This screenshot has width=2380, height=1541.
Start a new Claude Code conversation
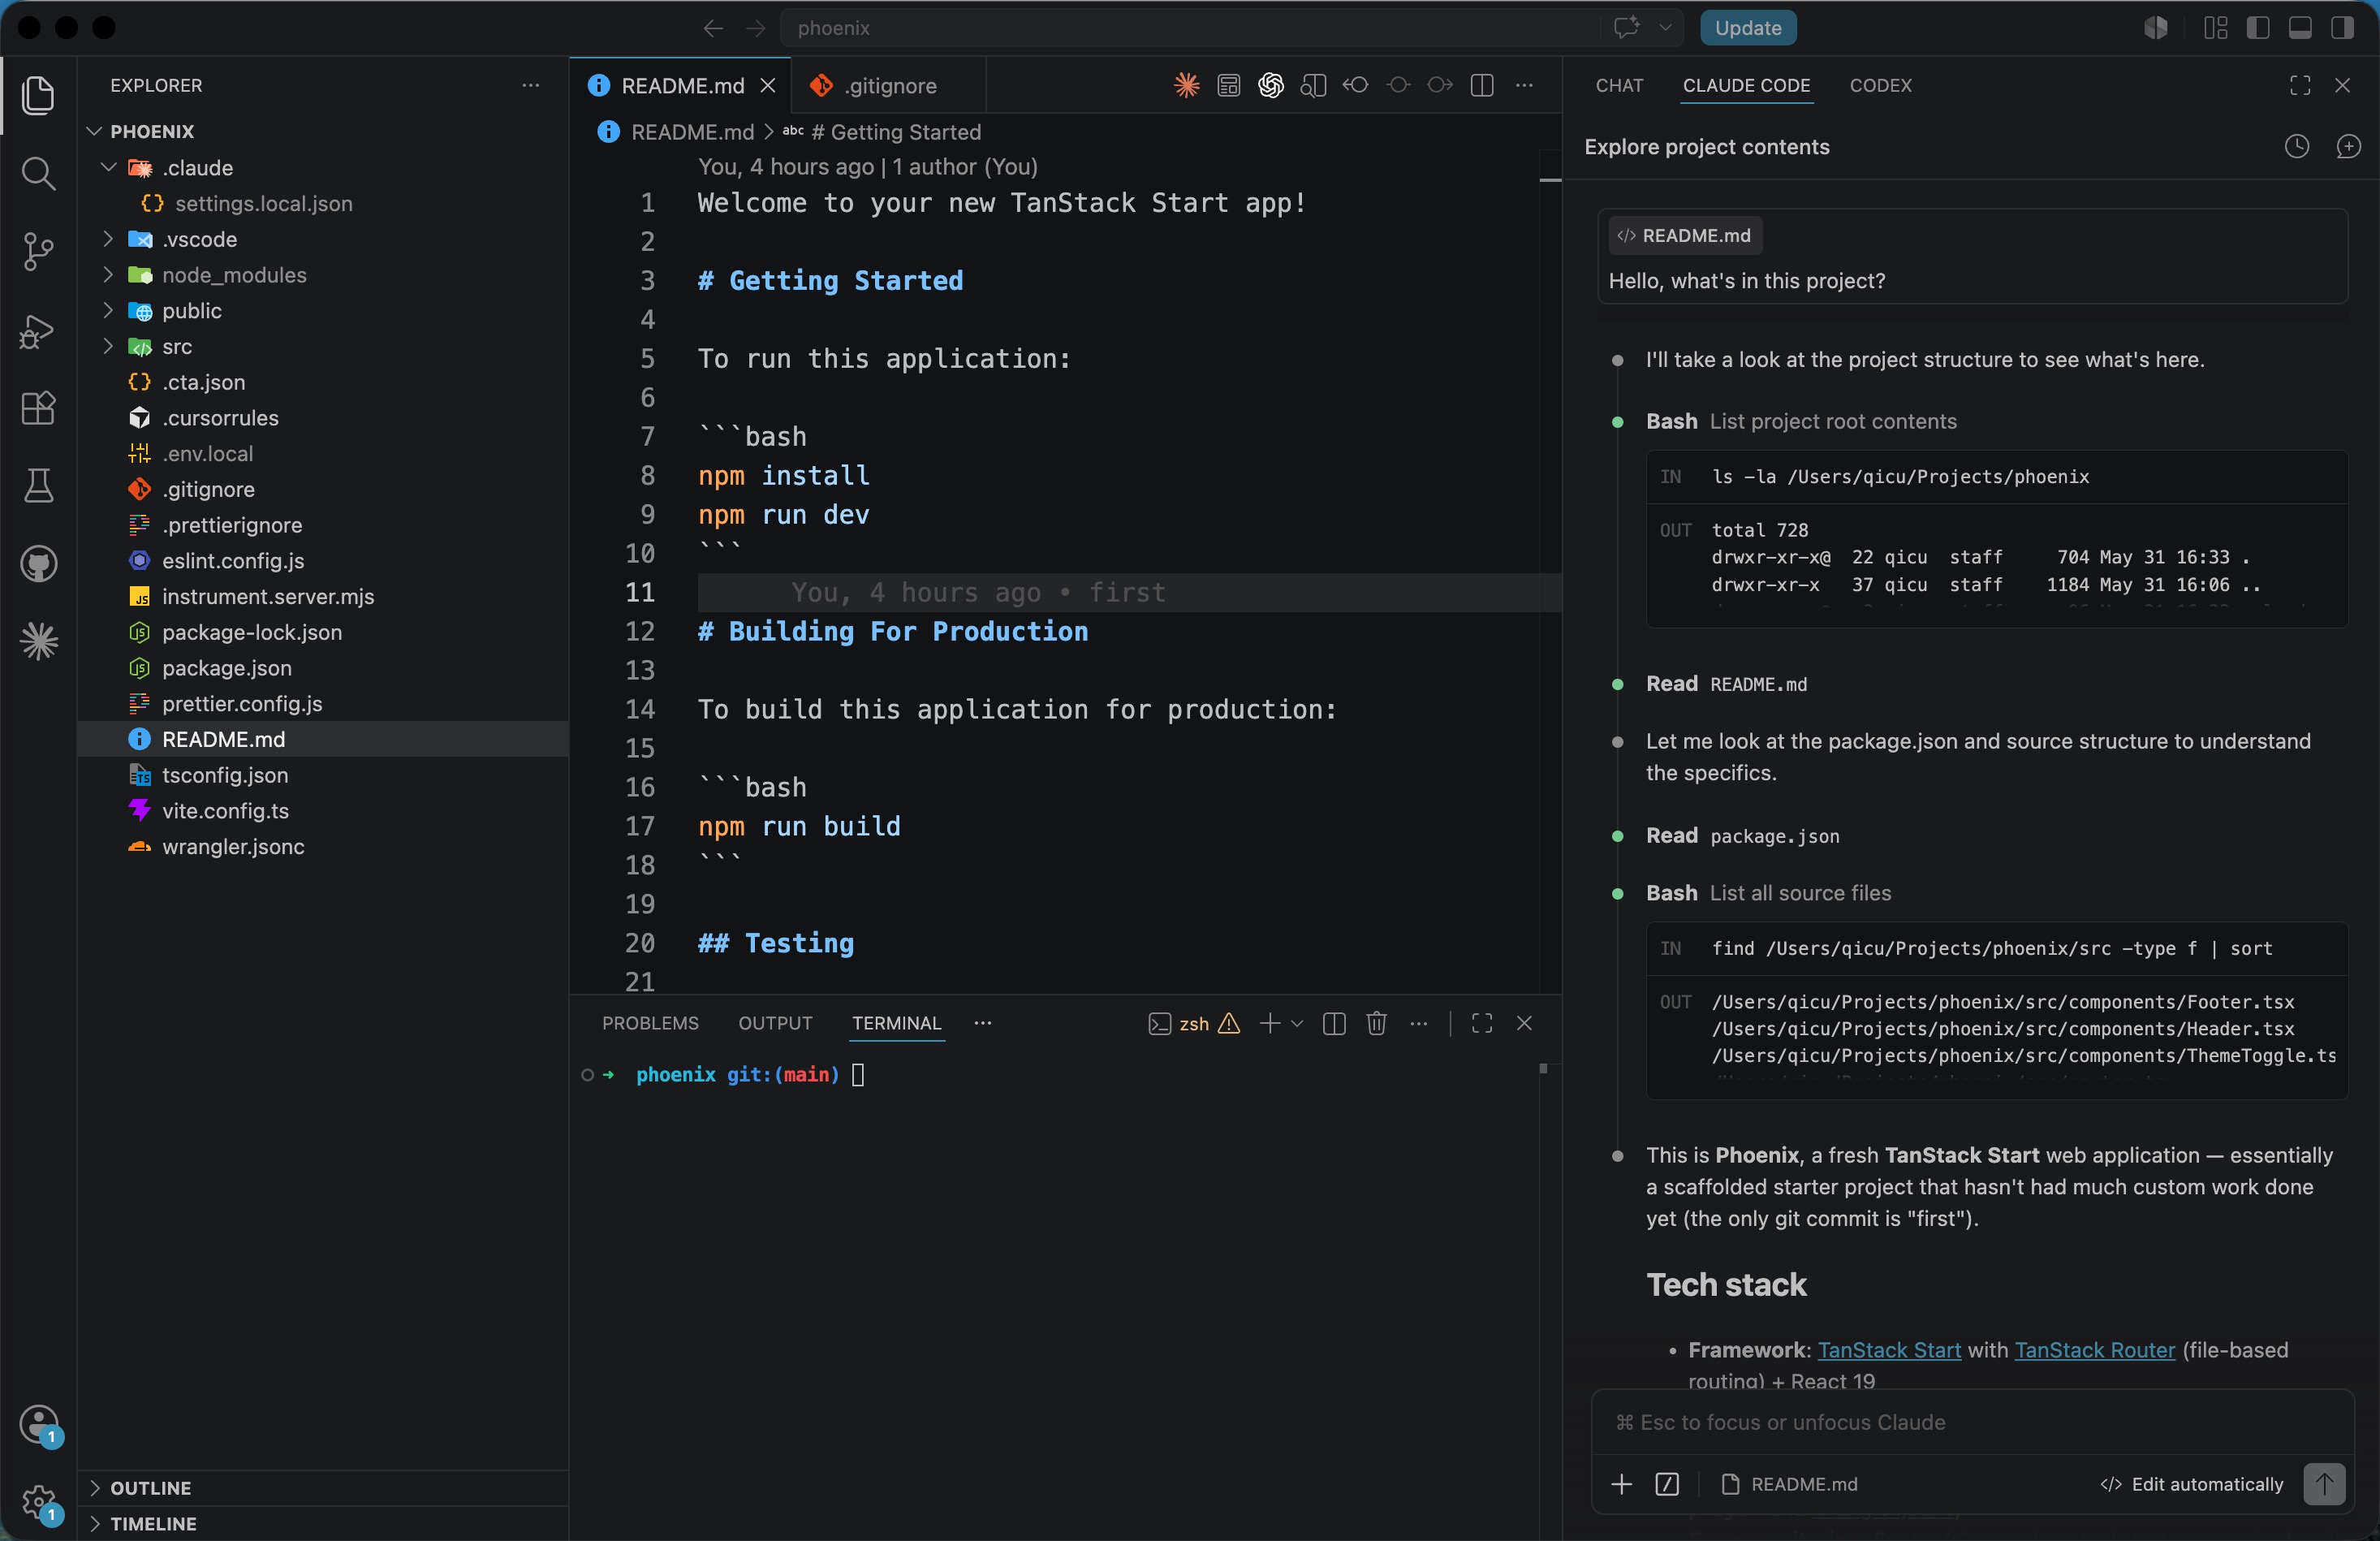[x=2348, y=147]
